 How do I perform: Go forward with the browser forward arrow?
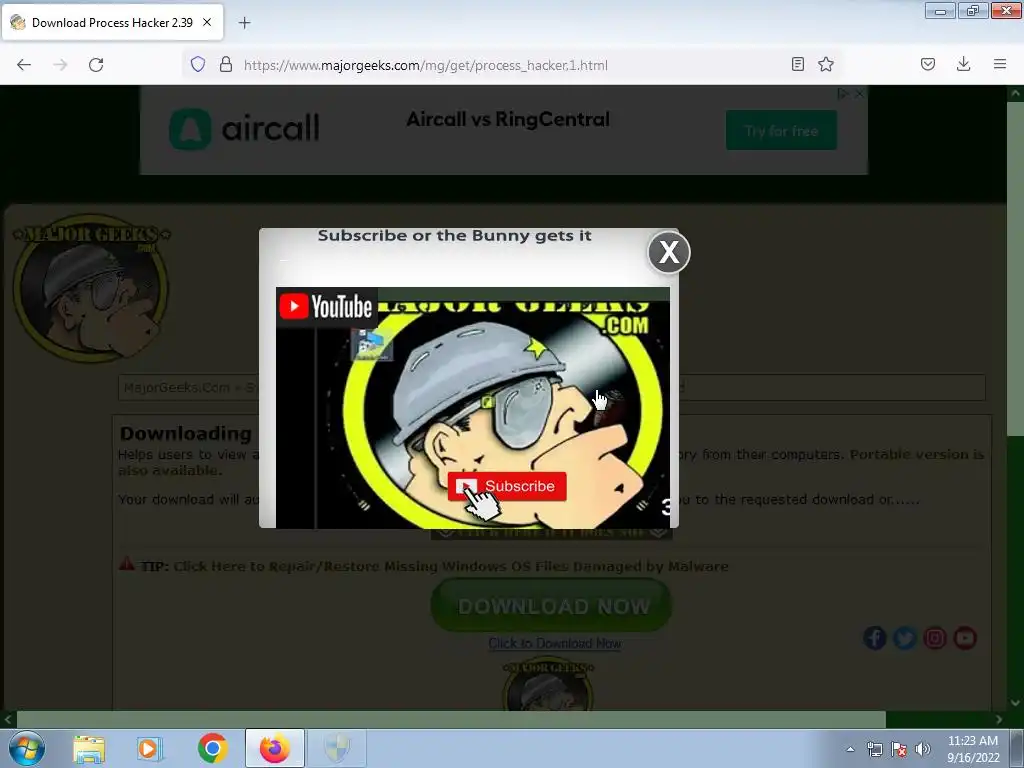tap(60, 65)
